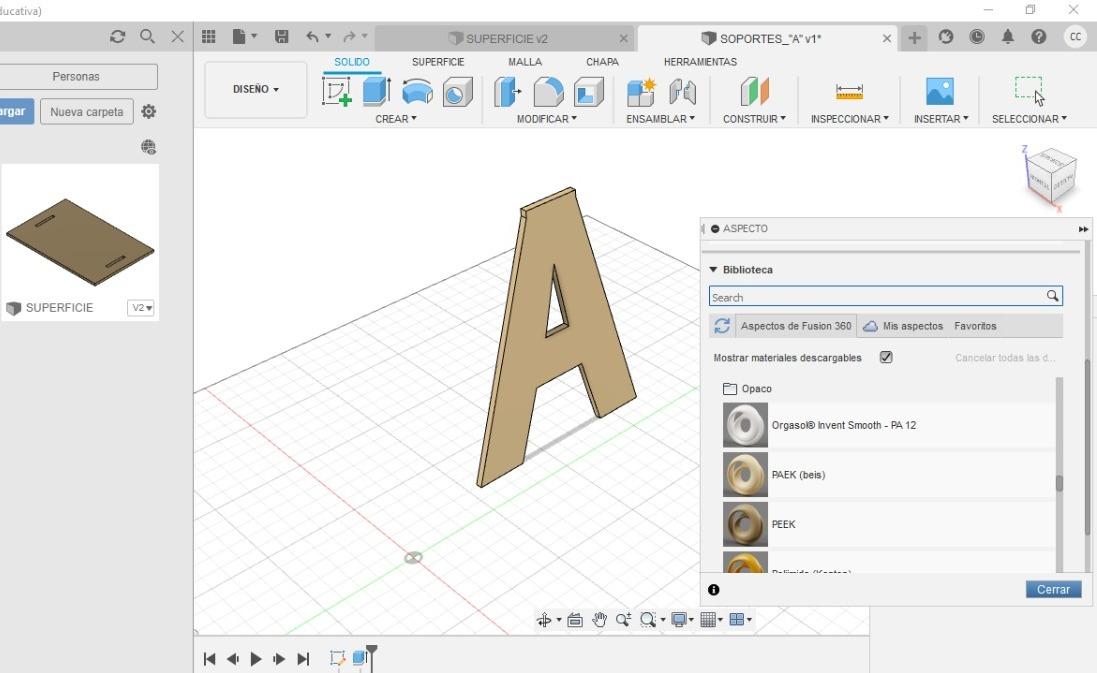Image resolution: width=1097 pixels, height=673 pixels.
Task: Switch to the MALLA ribbon tab
Action: coord(525,62)
